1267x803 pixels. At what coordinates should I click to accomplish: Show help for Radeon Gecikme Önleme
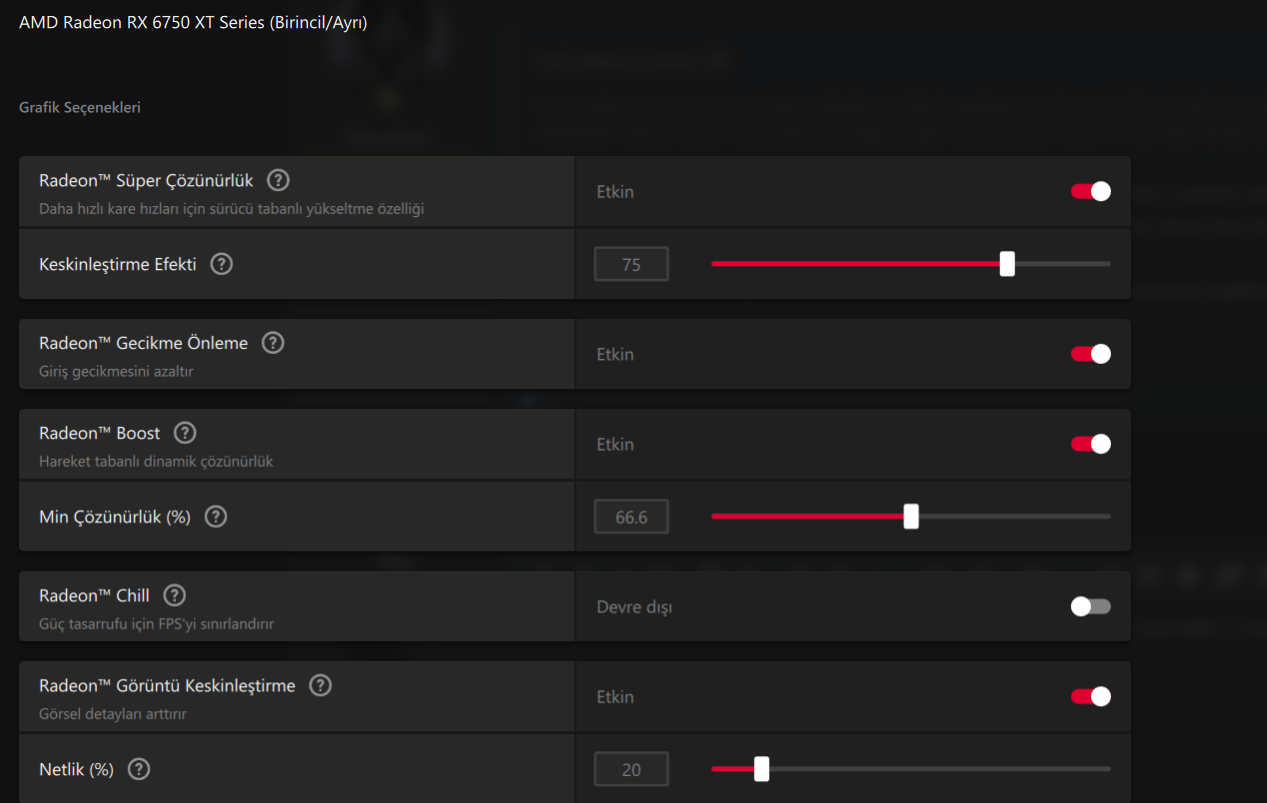(273, 343)
